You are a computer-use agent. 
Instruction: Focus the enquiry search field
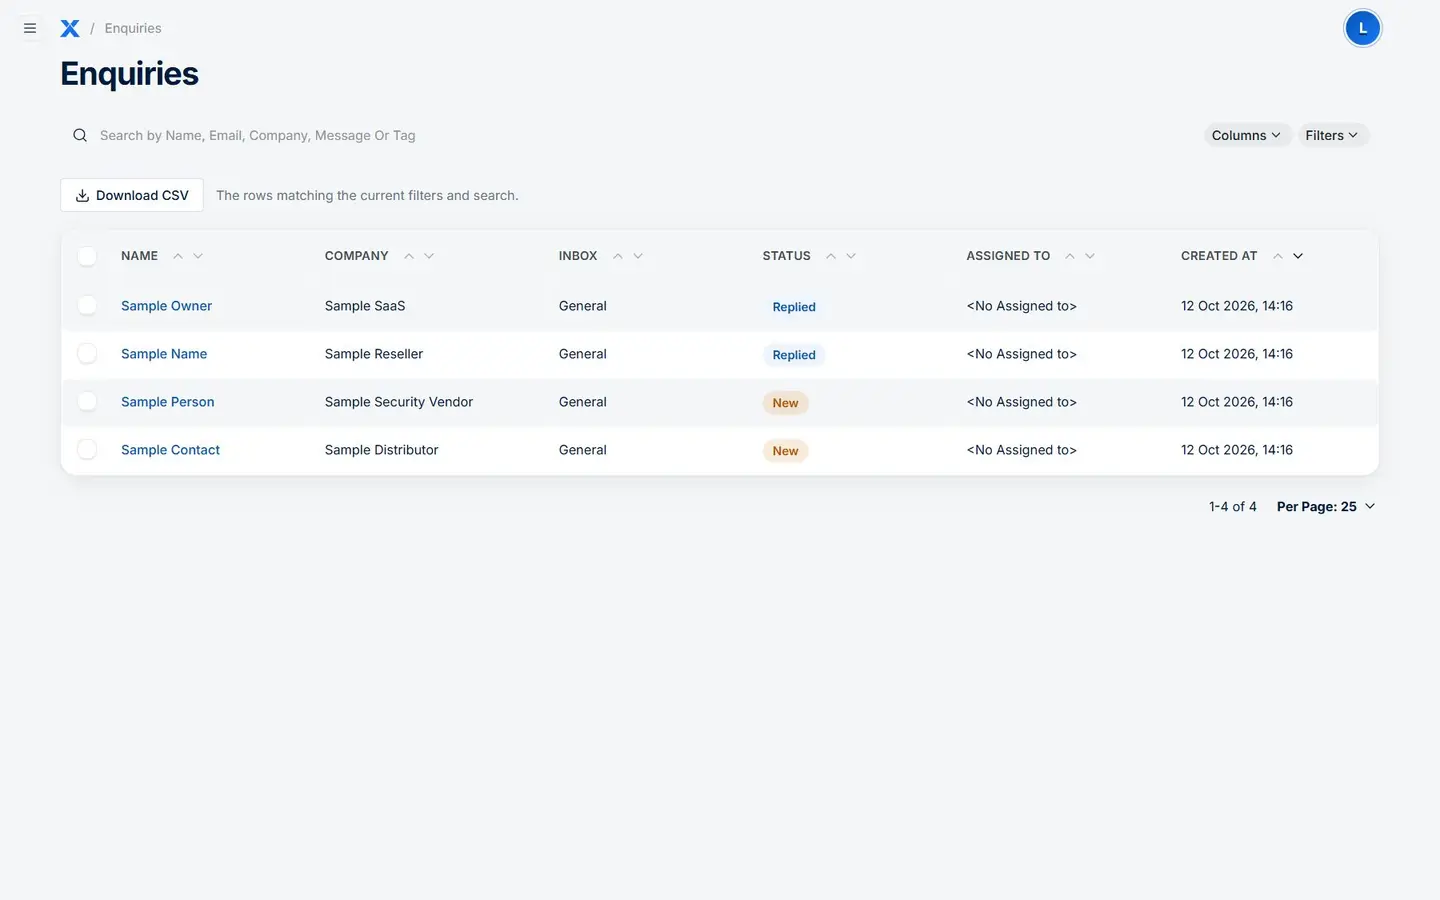coord(630,135)
